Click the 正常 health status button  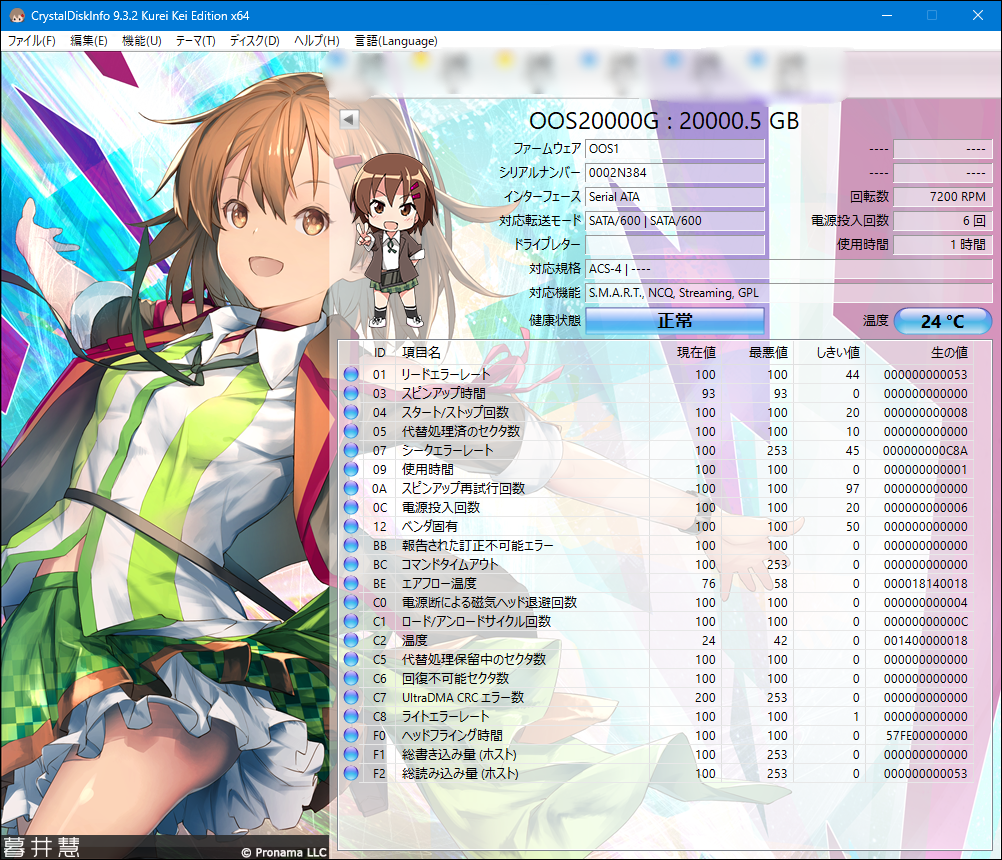coord(675,321)
